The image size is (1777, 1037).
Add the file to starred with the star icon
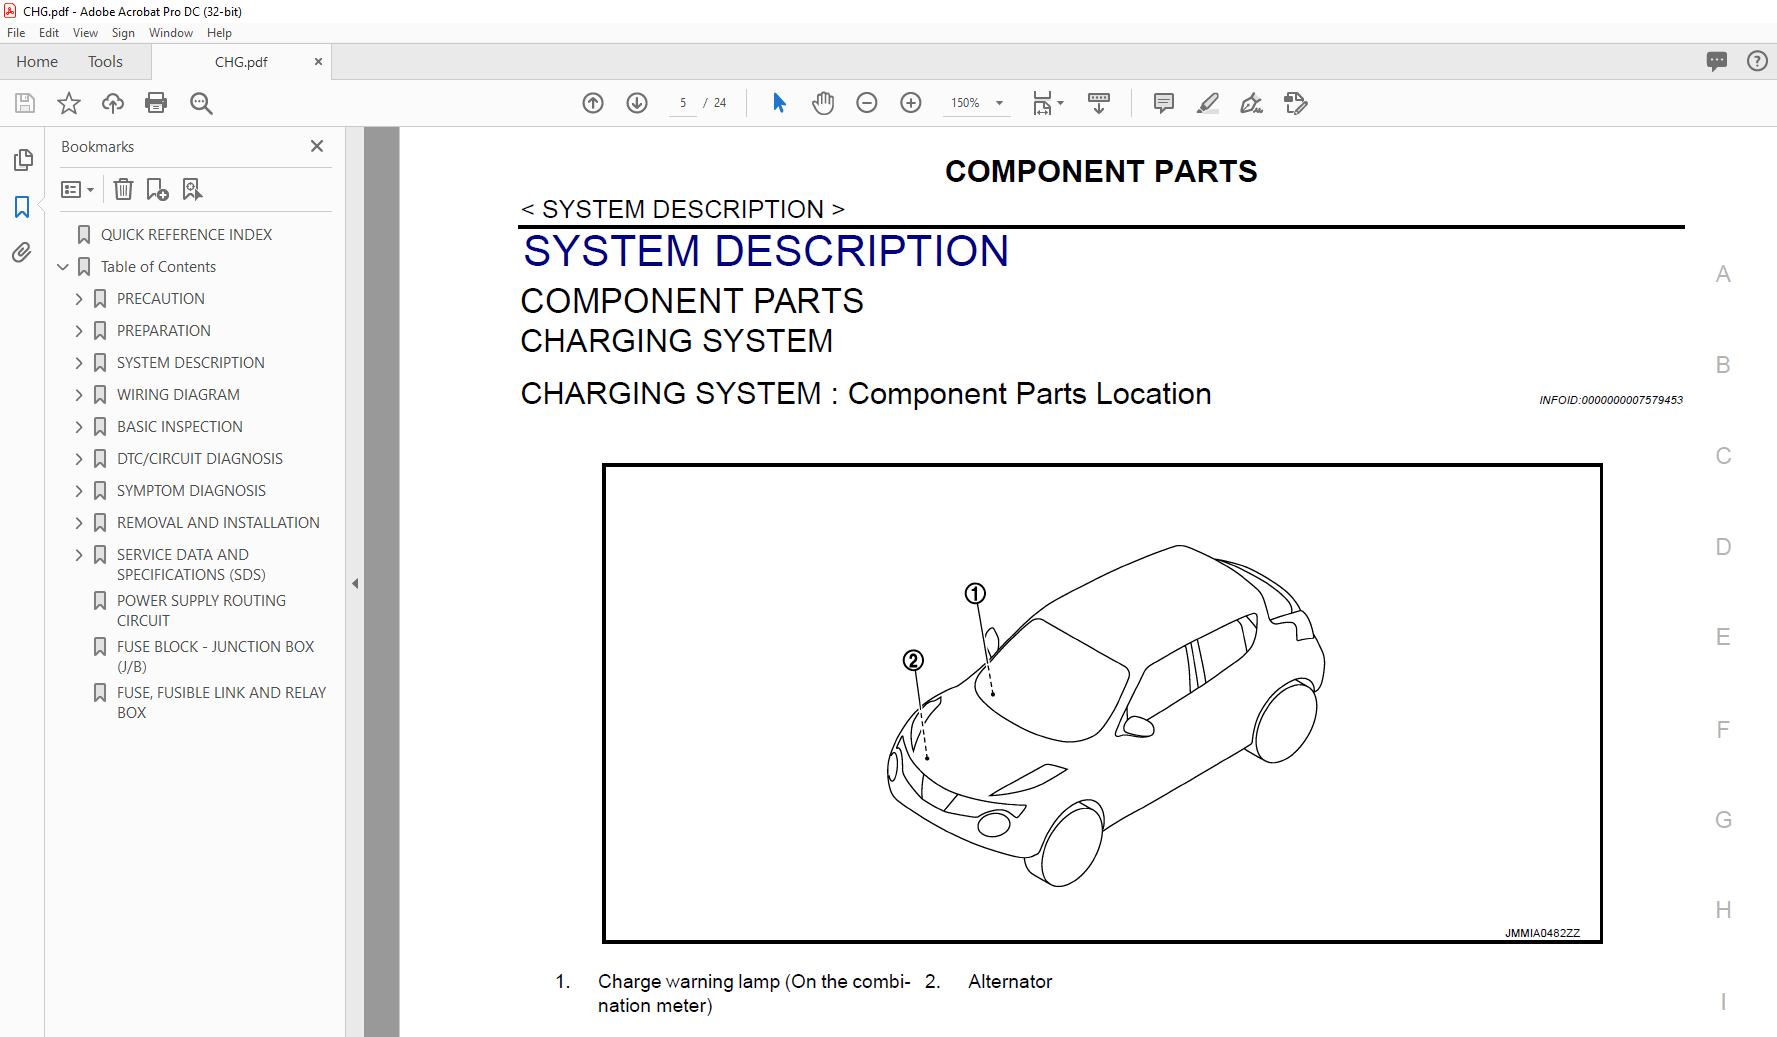coord(69,103)
